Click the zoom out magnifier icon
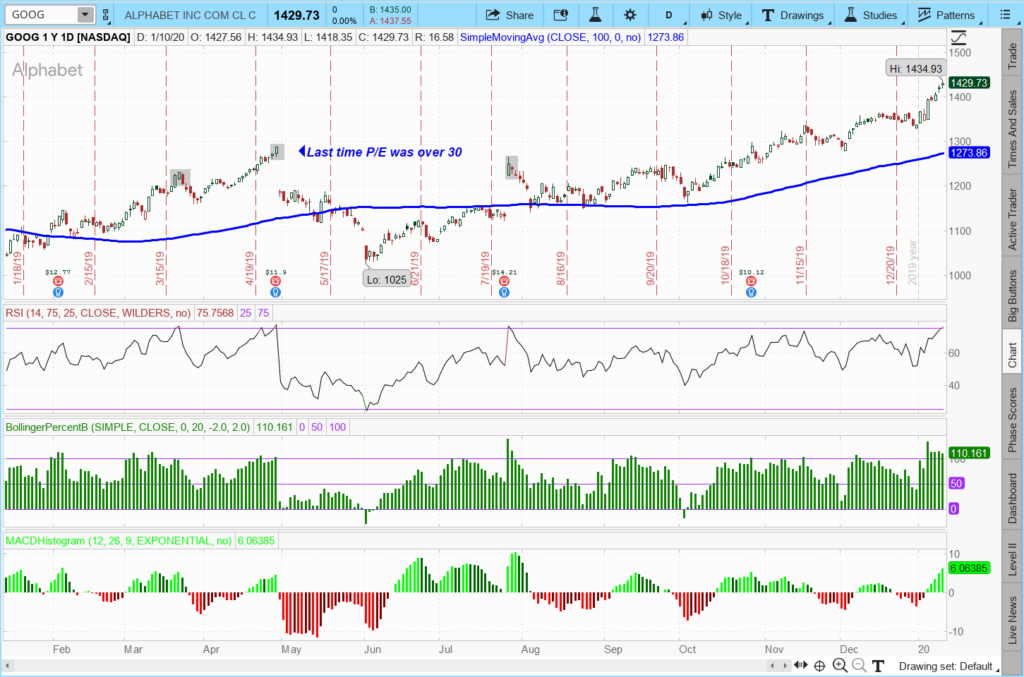Screen dimensions: 1024x677 click(x=859, y=666)
